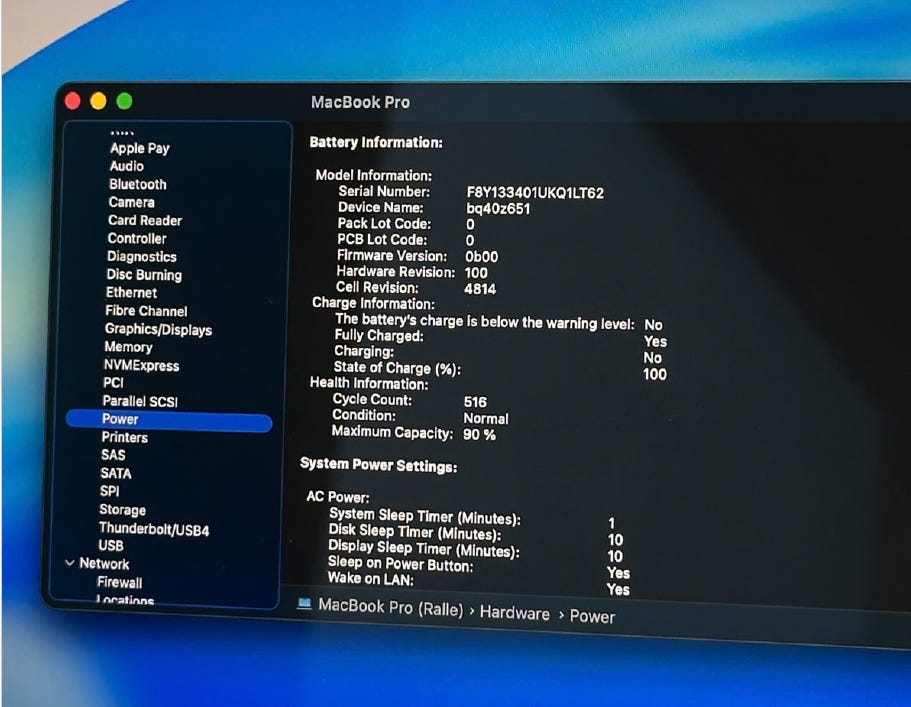Open NVMExpress sidebar item
The height and width of the screenshot is (707, 911).
click(141, 365)
